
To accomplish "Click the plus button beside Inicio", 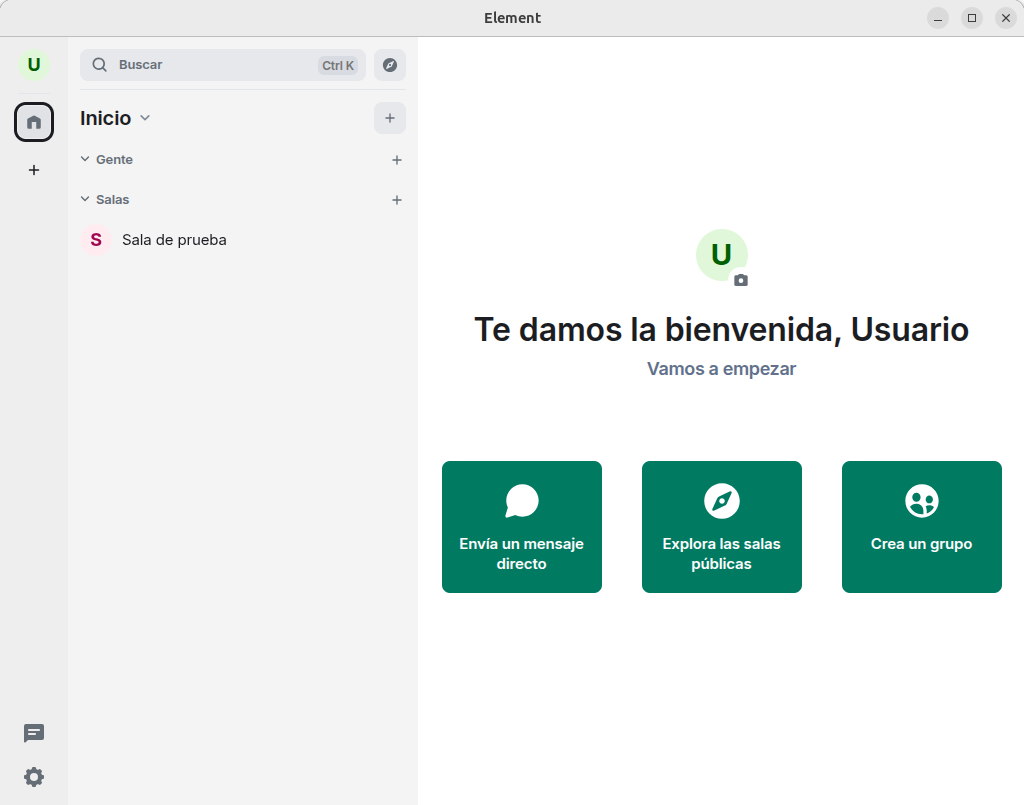I will 390,118.
